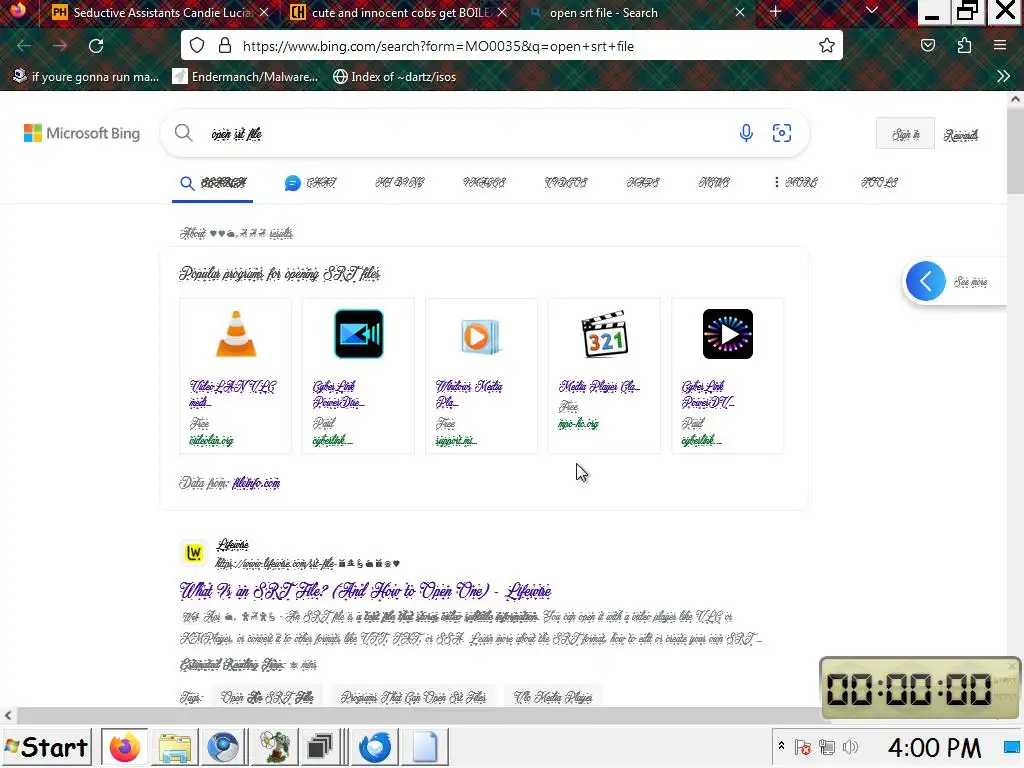Click the Microsoft Bing logo

point(82,133)
